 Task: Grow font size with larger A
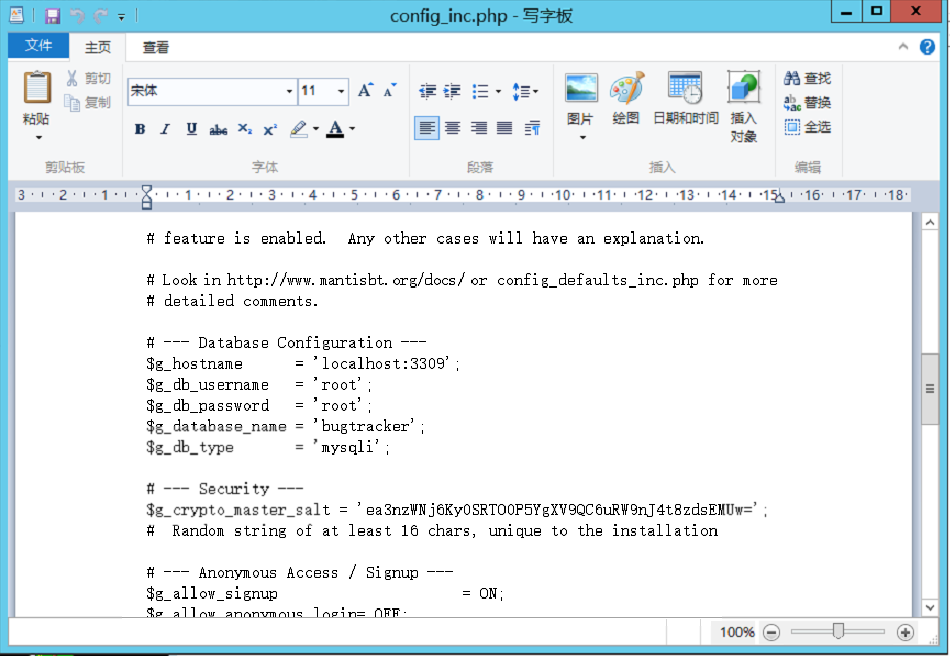(x=365, y=90)
